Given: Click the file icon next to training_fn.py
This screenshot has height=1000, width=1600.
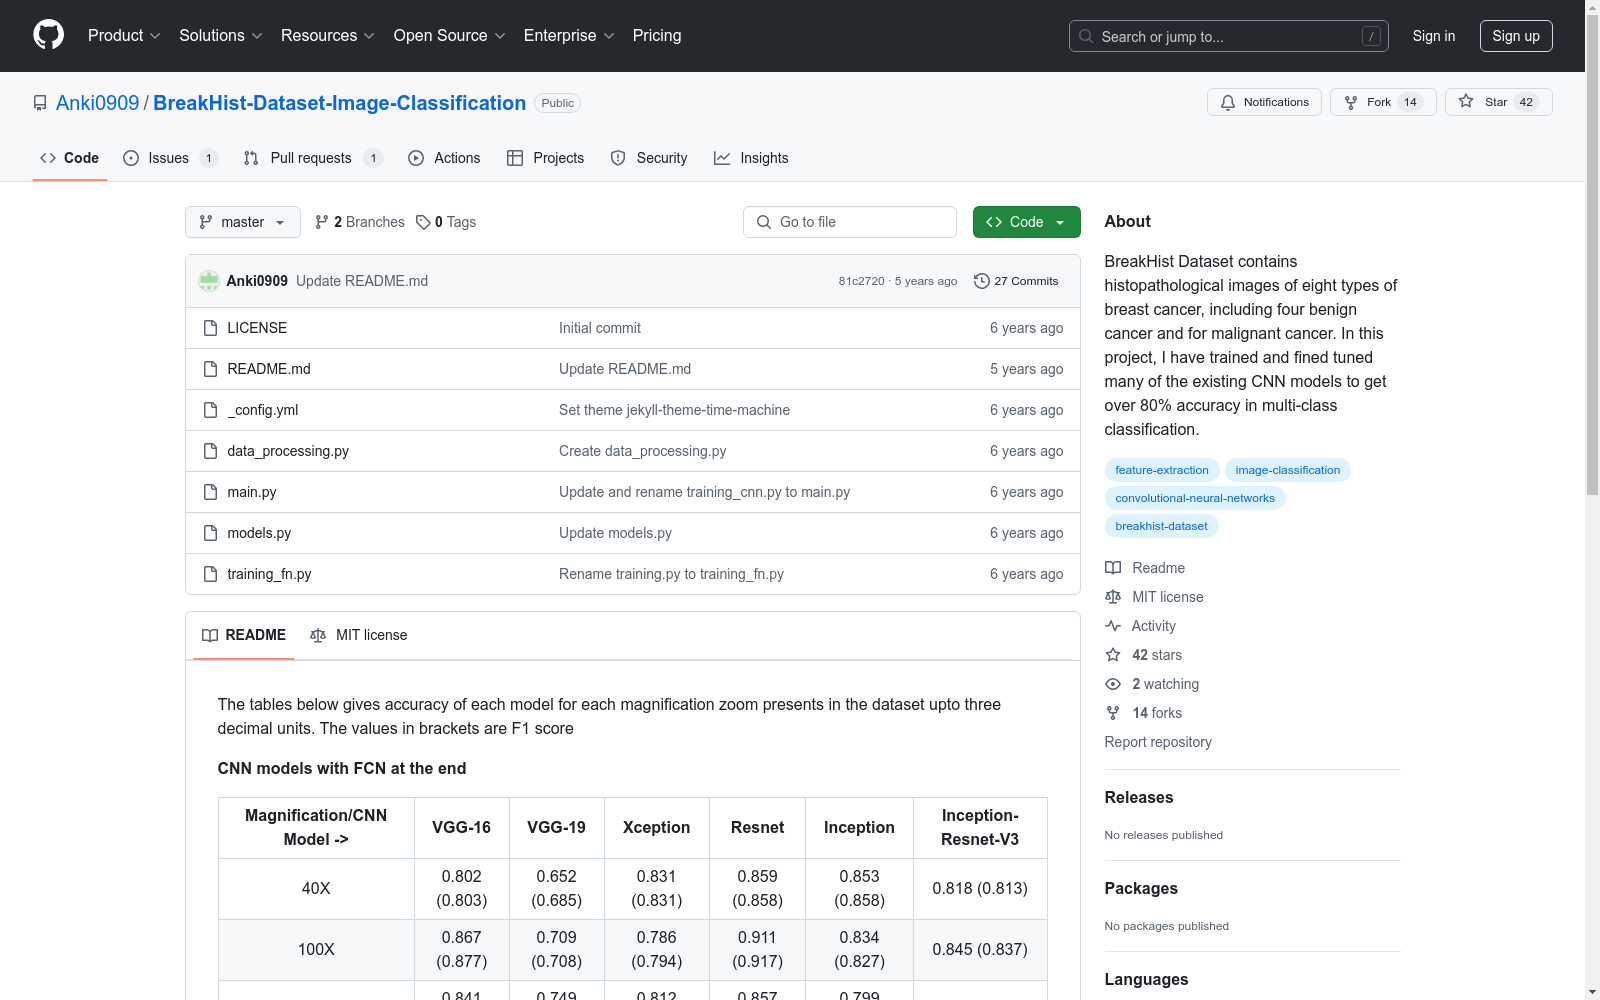Looking at the screenshot, I should pyautogui.click(x=210, y=574).
